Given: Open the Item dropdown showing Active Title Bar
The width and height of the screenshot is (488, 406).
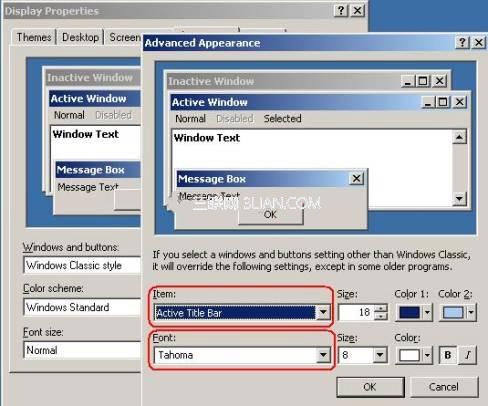Looking at the screenshot, I should click(242, 313).
